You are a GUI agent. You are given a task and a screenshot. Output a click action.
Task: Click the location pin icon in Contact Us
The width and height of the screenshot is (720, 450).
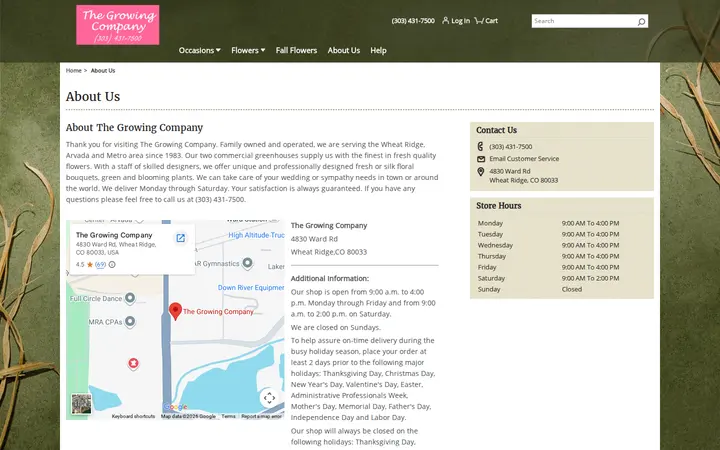[480, 172]
